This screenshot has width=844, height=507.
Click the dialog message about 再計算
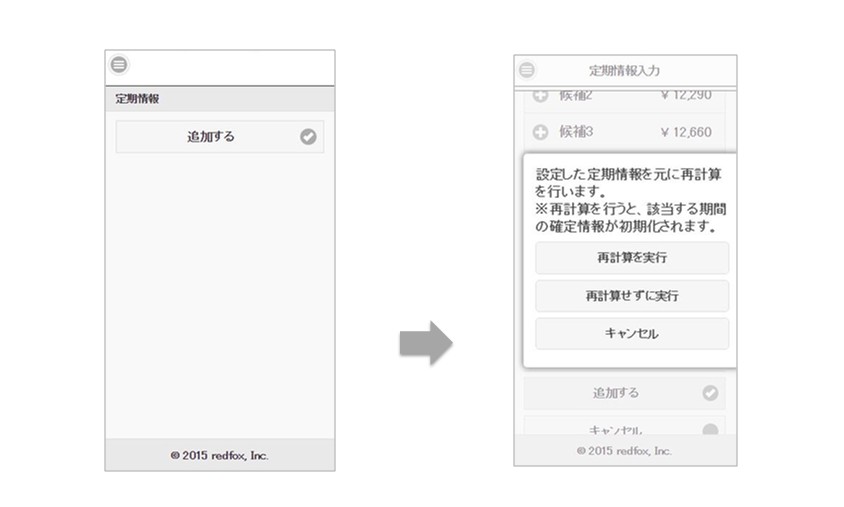pos(630,200)
